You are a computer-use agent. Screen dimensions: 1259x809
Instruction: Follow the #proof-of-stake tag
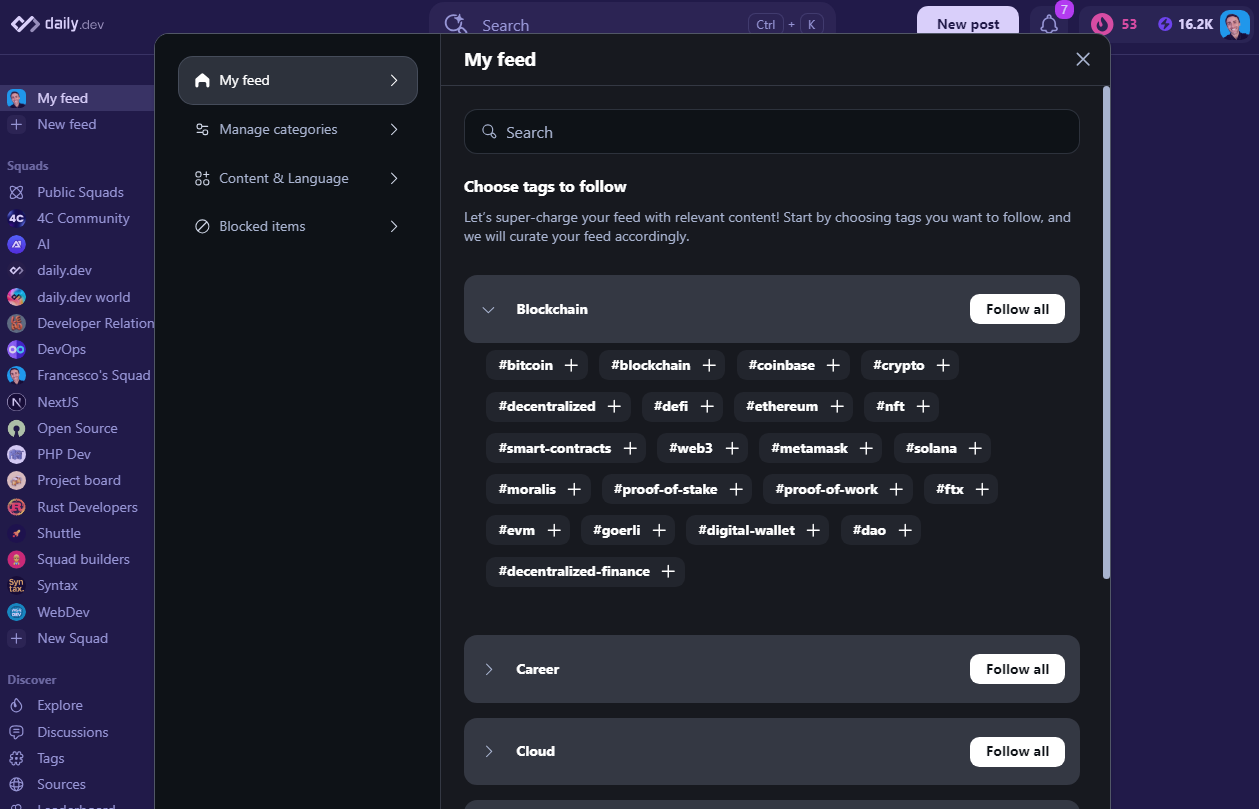click(x=677, y=489)
